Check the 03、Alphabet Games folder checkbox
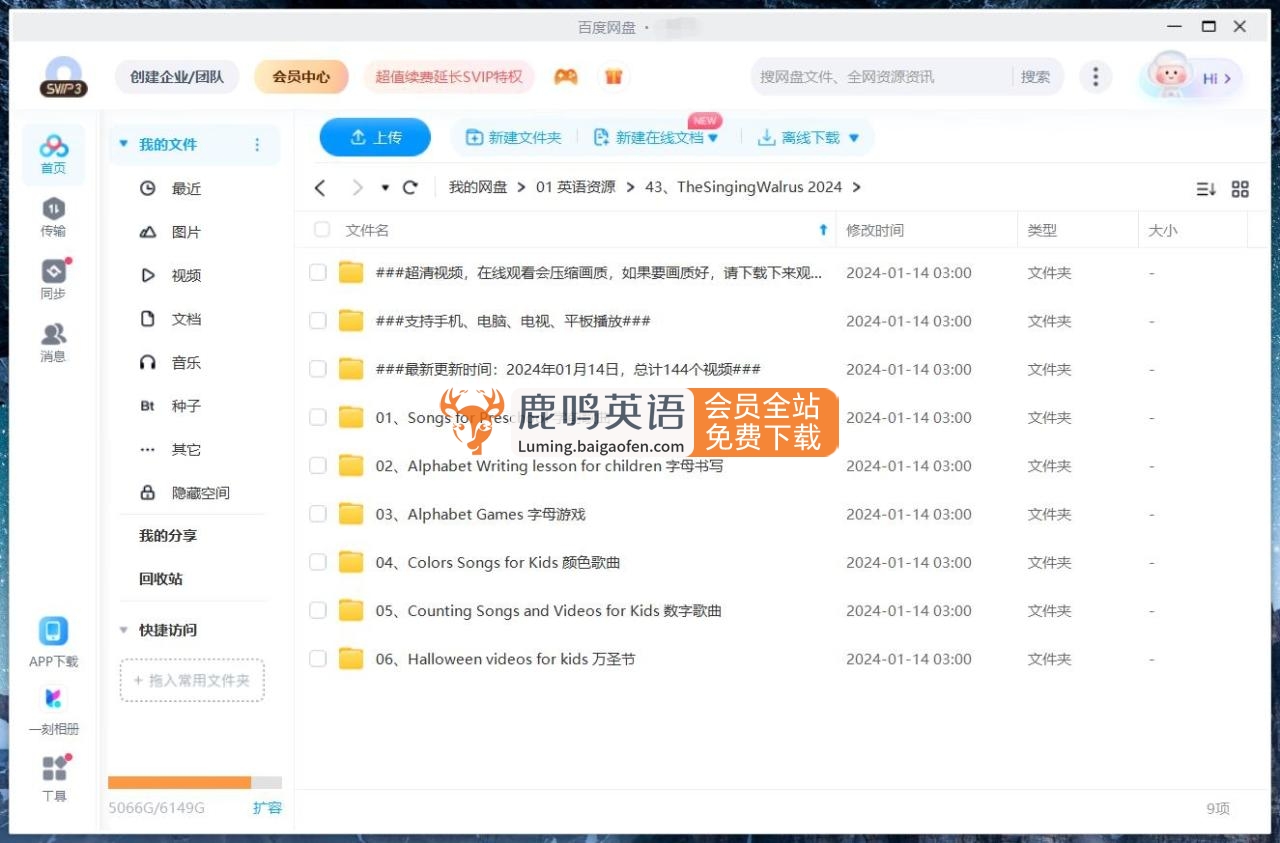Viewport: 1280px width, 843px height. (318, 514)
